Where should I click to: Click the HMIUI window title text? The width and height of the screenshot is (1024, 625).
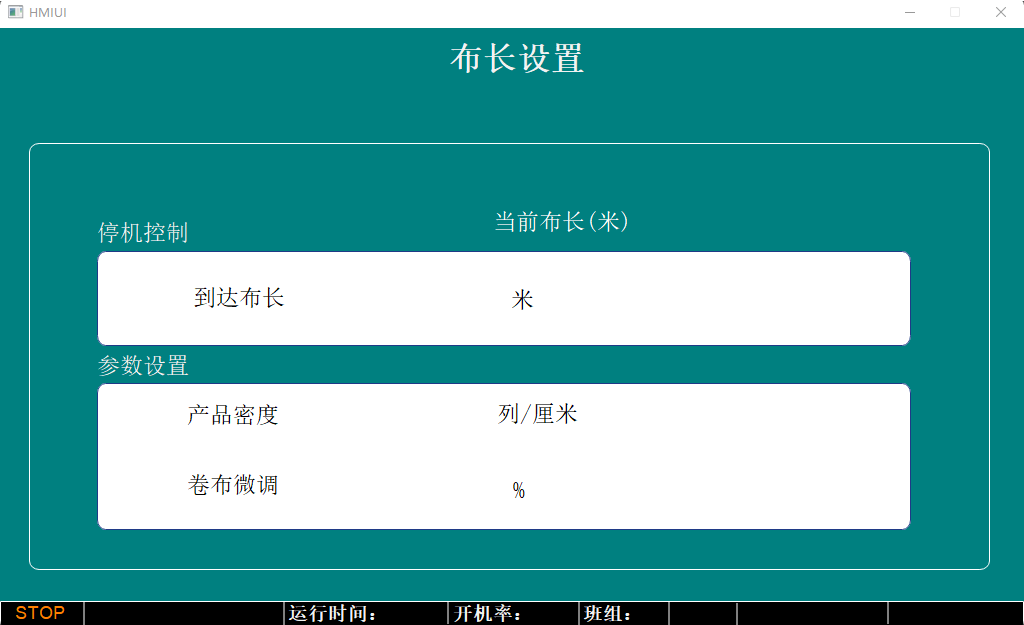(48, 12)
